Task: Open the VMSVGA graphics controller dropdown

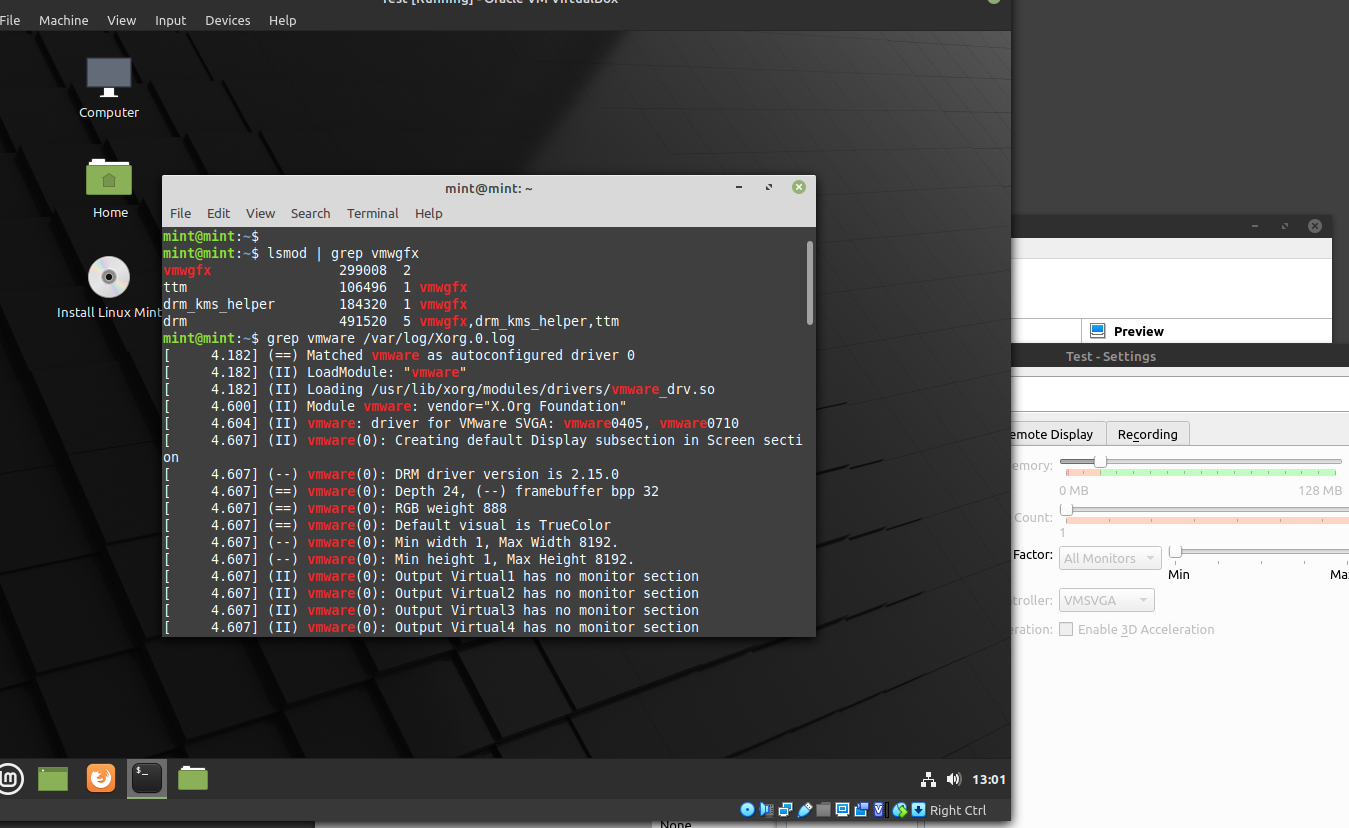Action: point(1106,600)
